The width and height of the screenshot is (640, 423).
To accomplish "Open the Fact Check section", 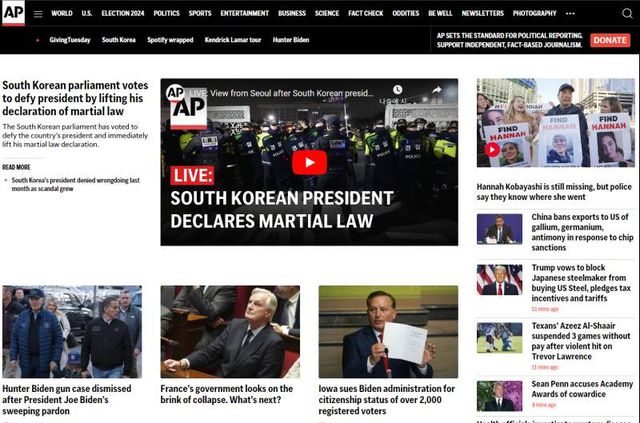I will pos(365,14).
